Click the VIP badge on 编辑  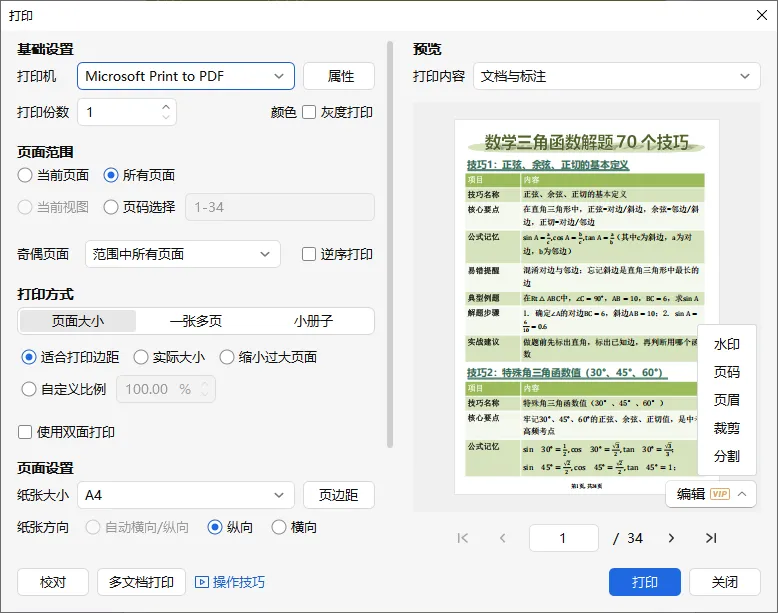720,494
